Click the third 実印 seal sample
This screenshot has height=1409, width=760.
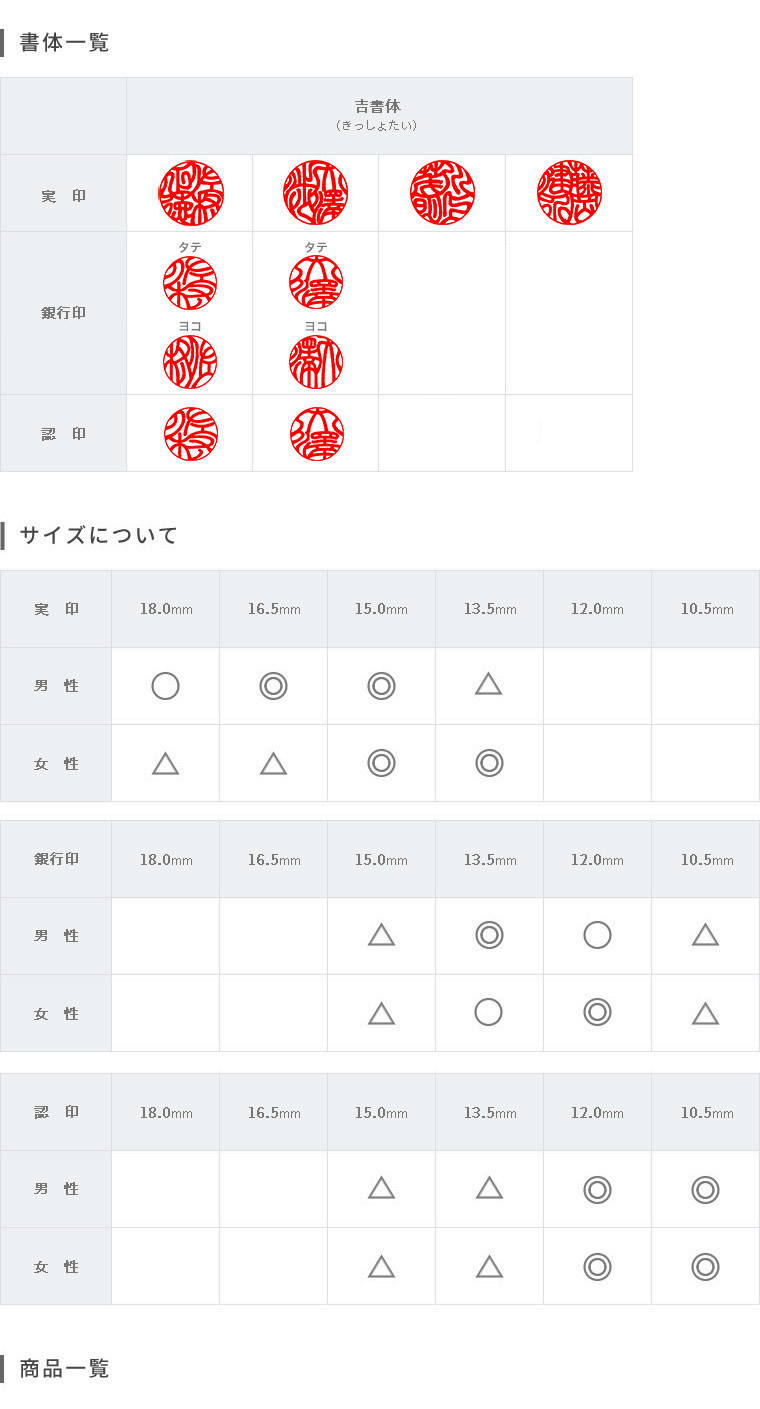point(442,193)
